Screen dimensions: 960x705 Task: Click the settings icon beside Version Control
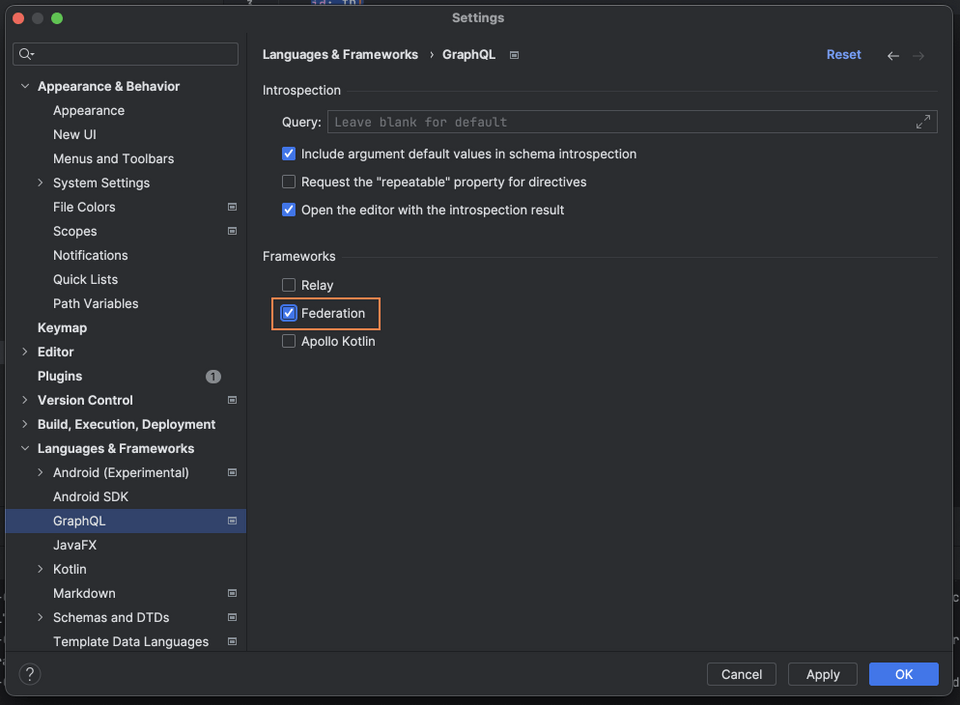click(232, 400)
